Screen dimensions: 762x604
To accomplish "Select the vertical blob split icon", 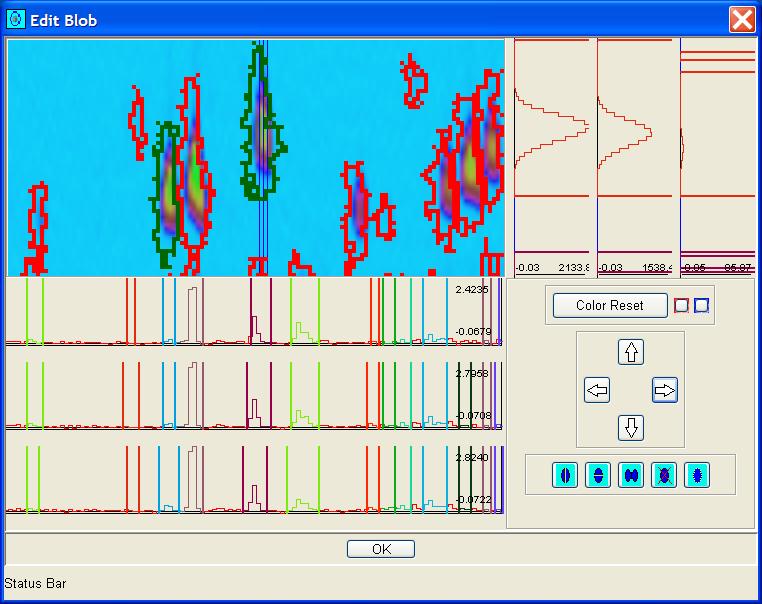I will (x=566, y=475).
